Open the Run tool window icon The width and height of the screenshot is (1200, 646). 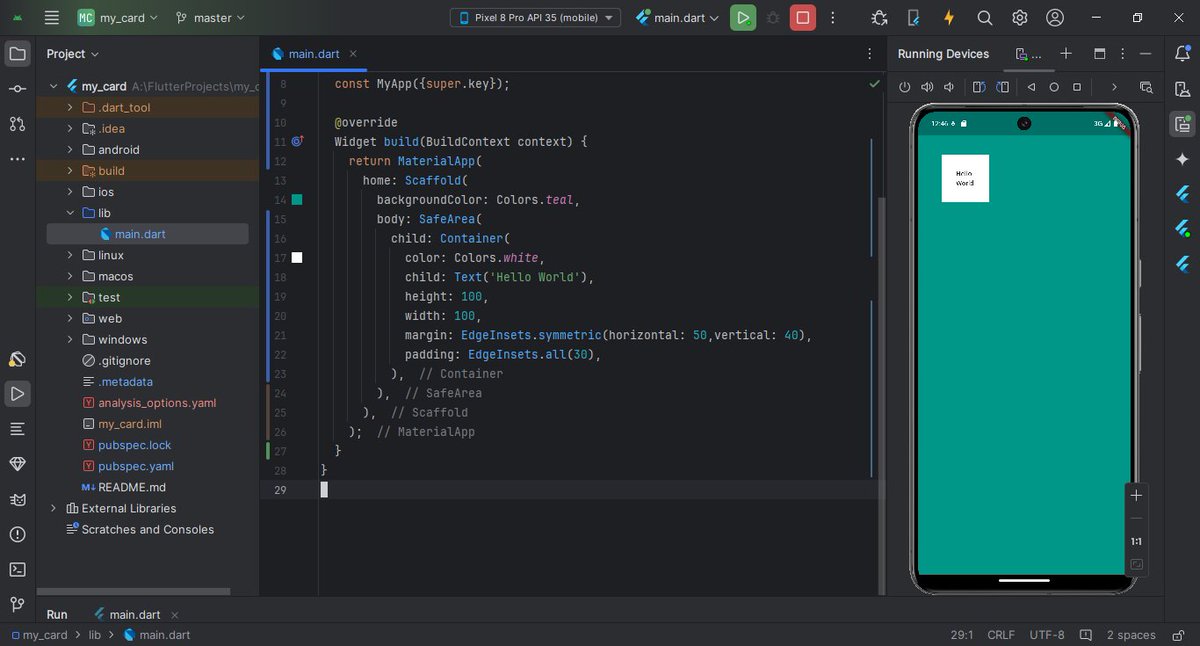(x=17, y=394)
